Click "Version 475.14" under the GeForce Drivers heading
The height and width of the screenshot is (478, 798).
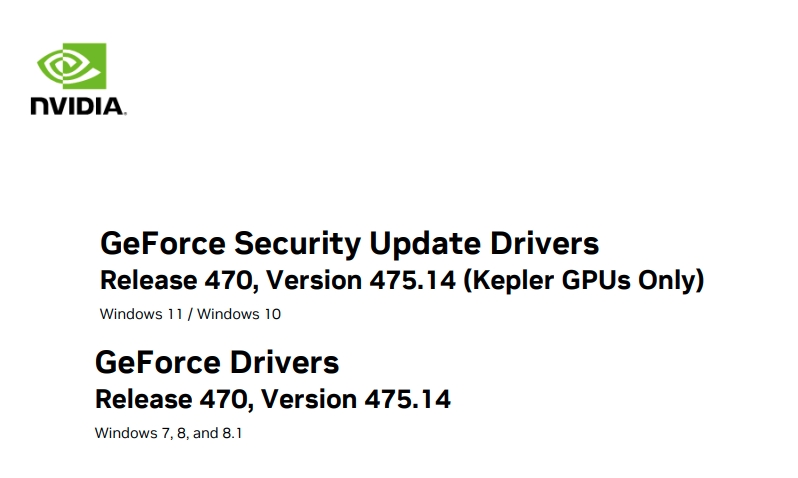(356, 399)
